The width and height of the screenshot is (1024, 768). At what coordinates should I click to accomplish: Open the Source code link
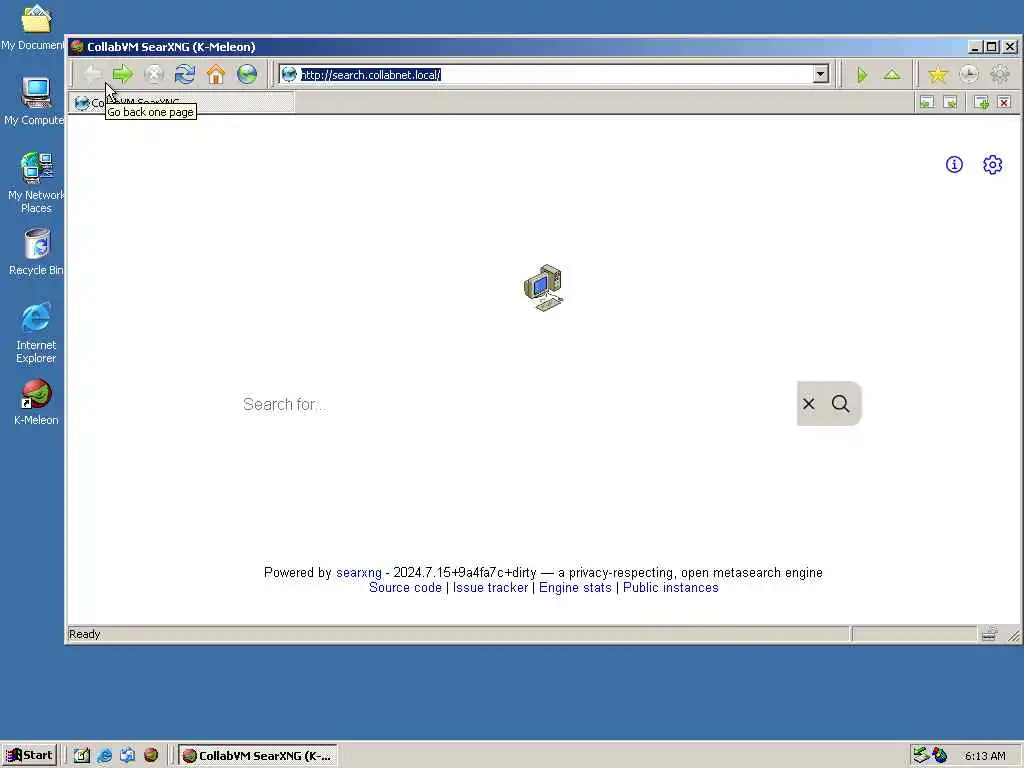pyautogui.click(x=405, y=588)
